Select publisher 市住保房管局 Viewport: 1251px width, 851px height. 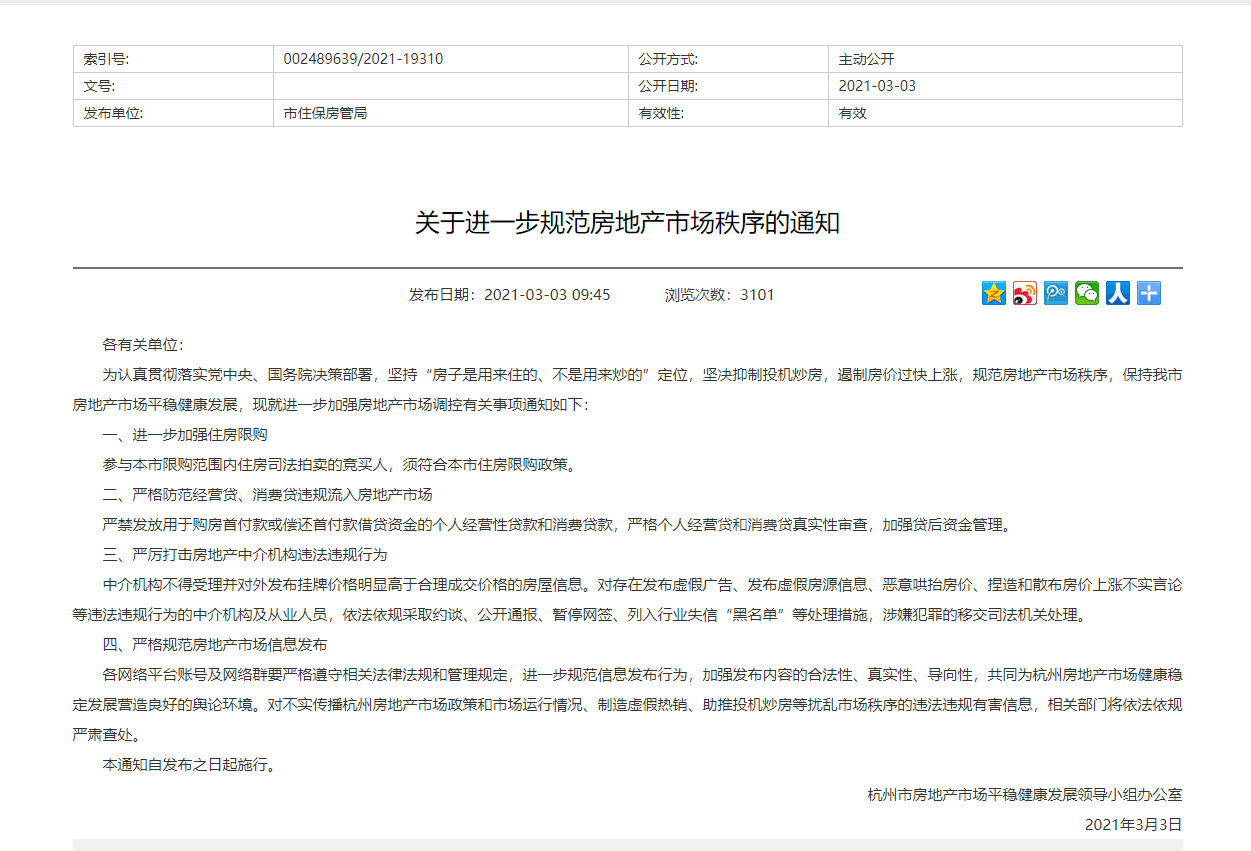coord(325,113)
